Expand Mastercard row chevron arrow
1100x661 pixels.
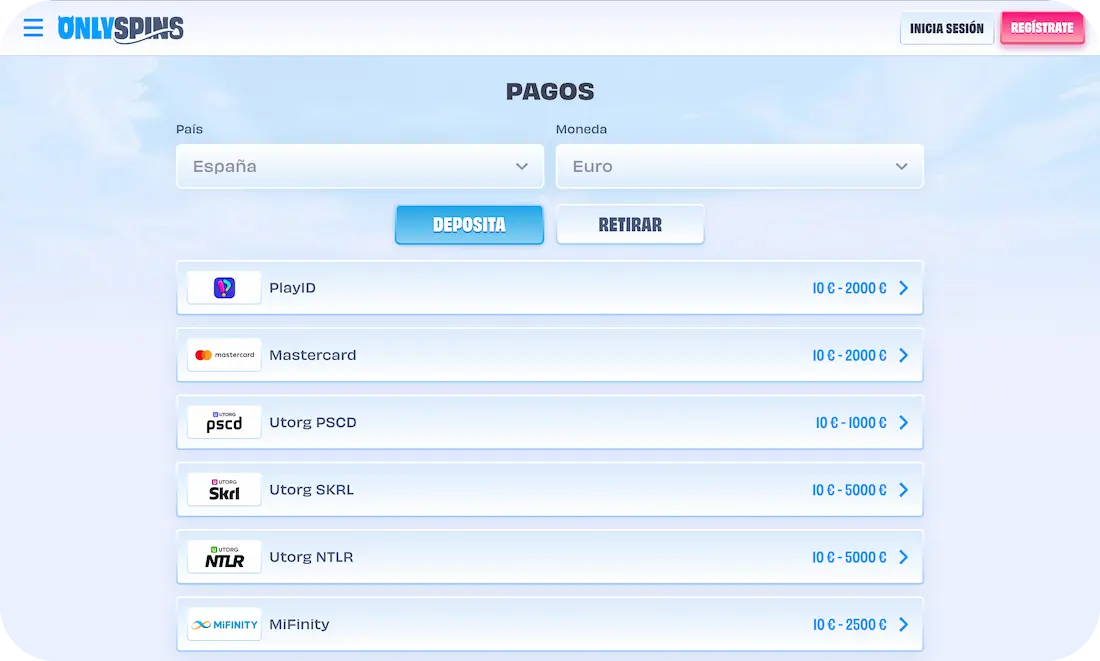(x=903, y=355)
